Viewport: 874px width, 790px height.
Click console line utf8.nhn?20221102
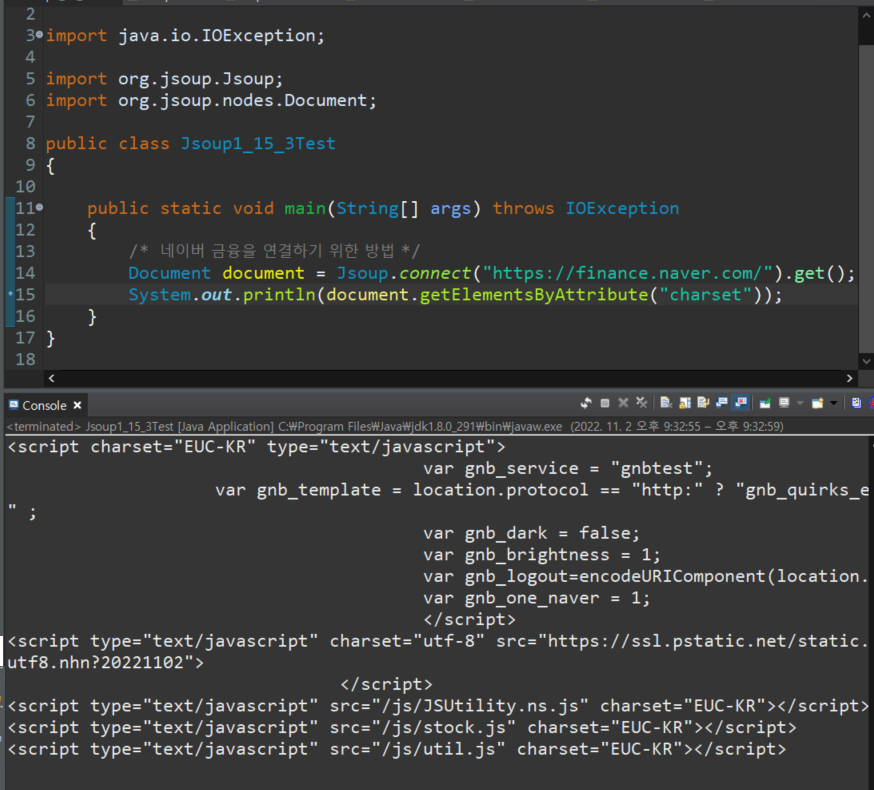coord(105,663)
